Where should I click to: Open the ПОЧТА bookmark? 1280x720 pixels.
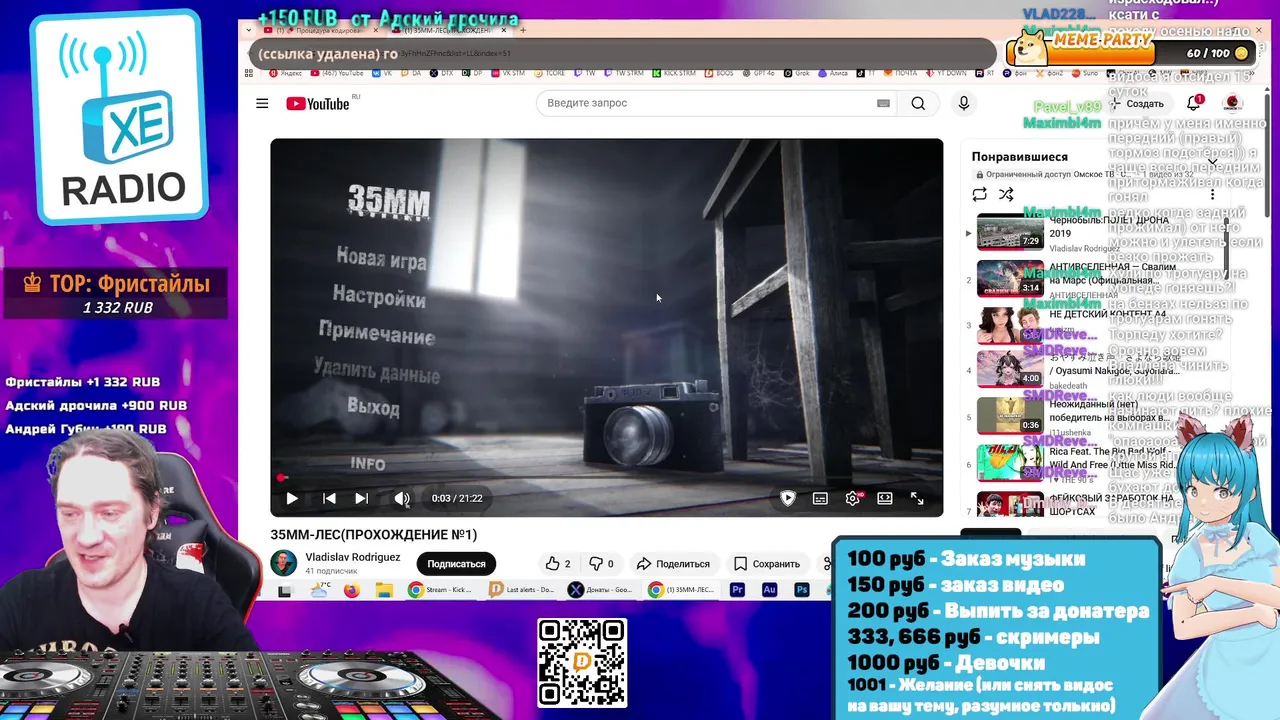pyautogui.click(x=900, y=73)
